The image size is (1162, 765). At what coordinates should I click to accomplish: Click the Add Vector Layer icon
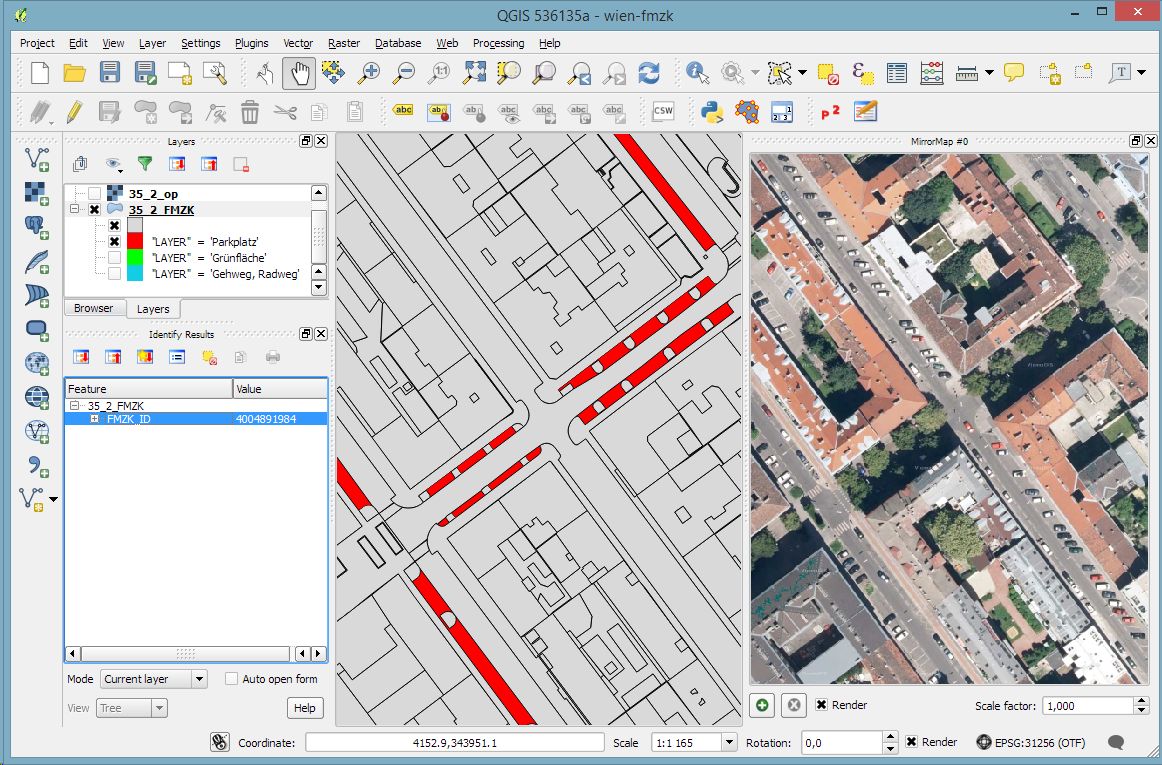click(36, 159)
